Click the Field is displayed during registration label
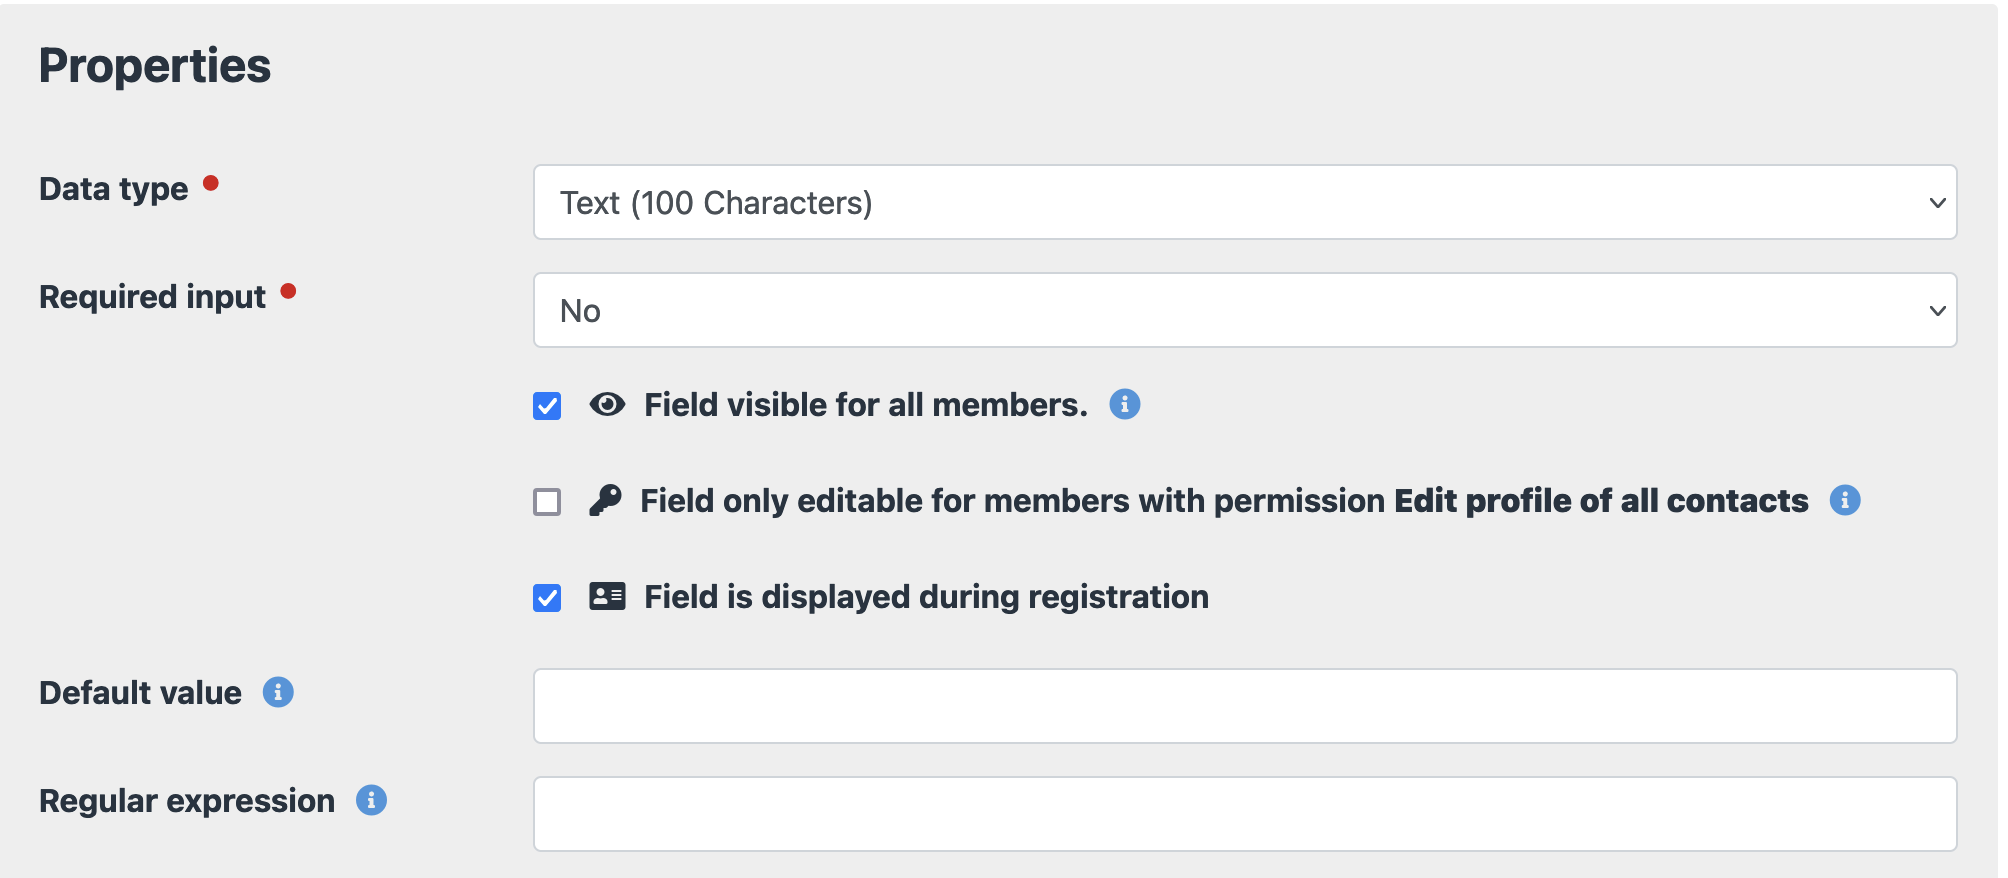The width and height of the screenshot is (2008, 878). point(926,597)
